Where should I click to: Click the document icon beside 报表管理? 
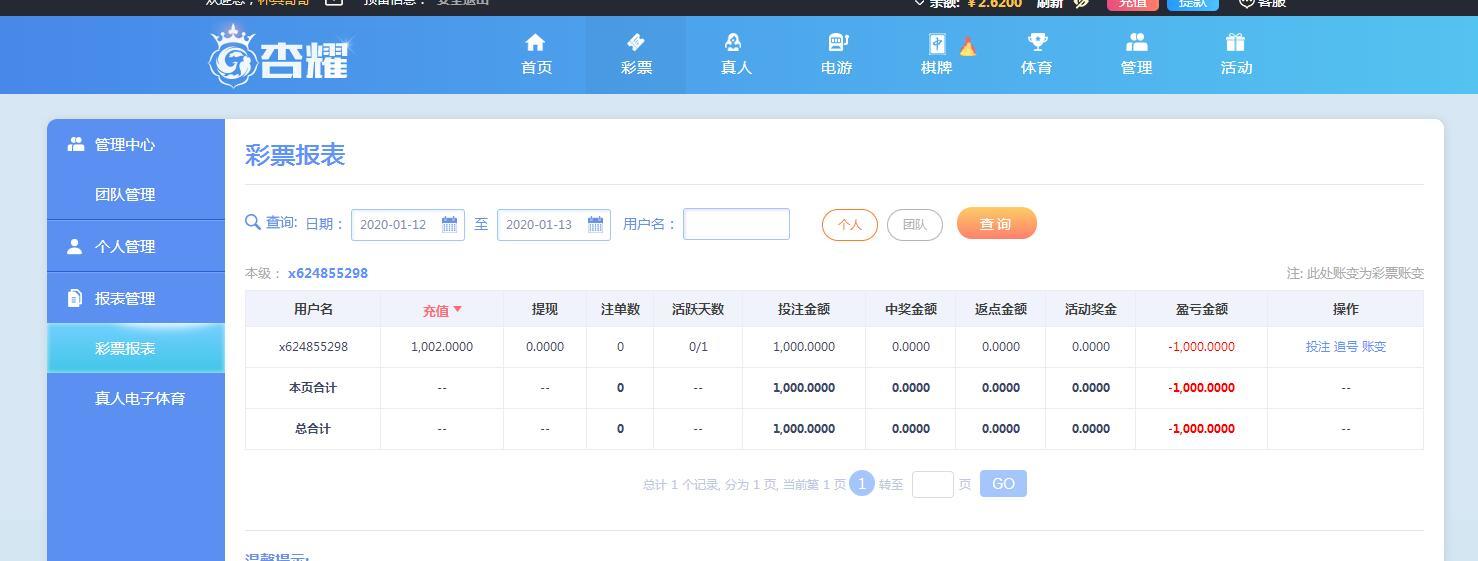[74, 298]
